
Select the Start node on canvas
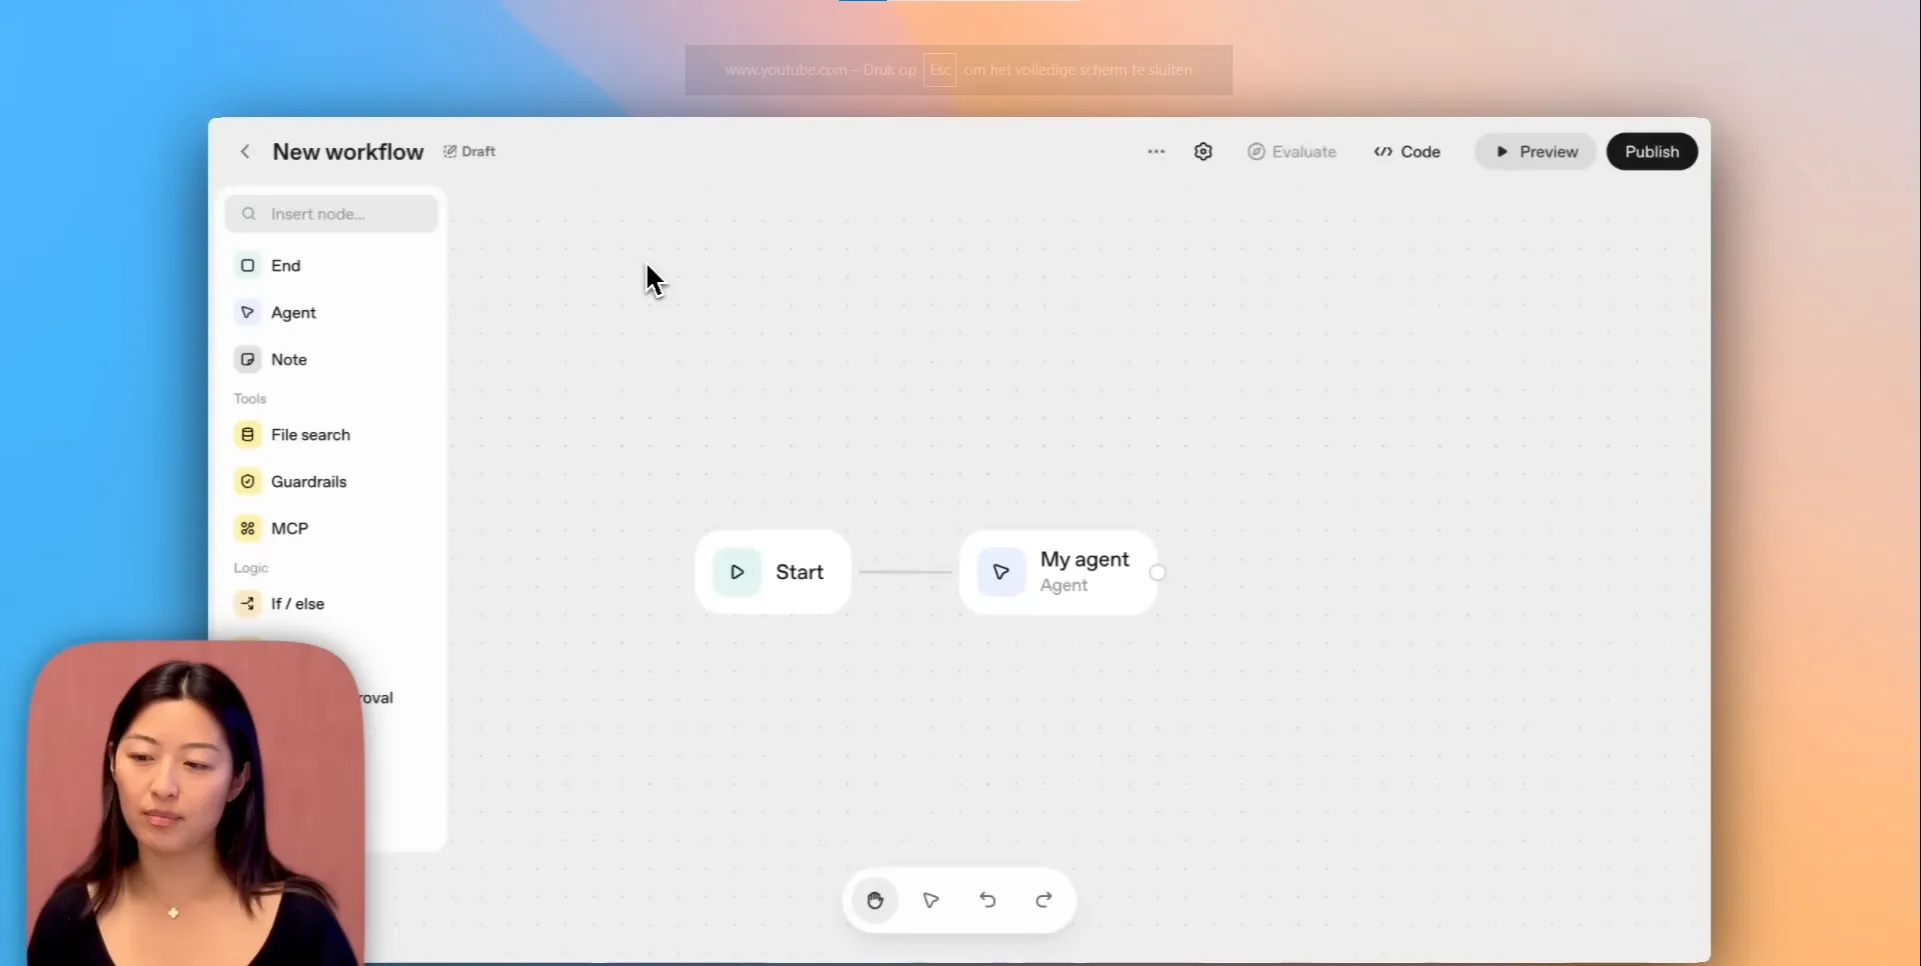coord(773,572)
